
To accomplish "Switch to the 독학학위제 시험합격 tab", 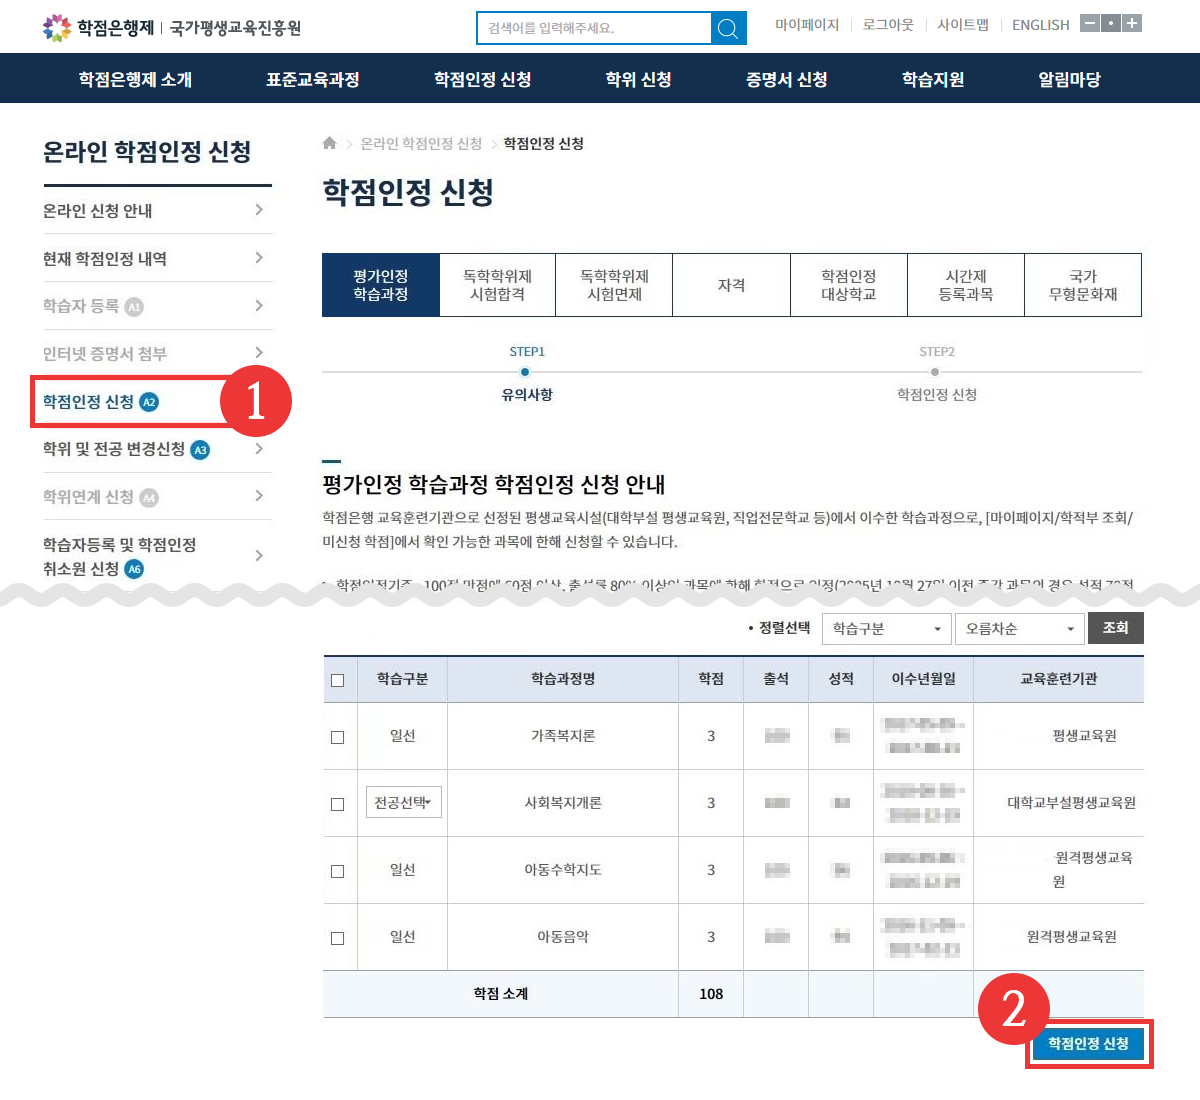I will (497, 285).
